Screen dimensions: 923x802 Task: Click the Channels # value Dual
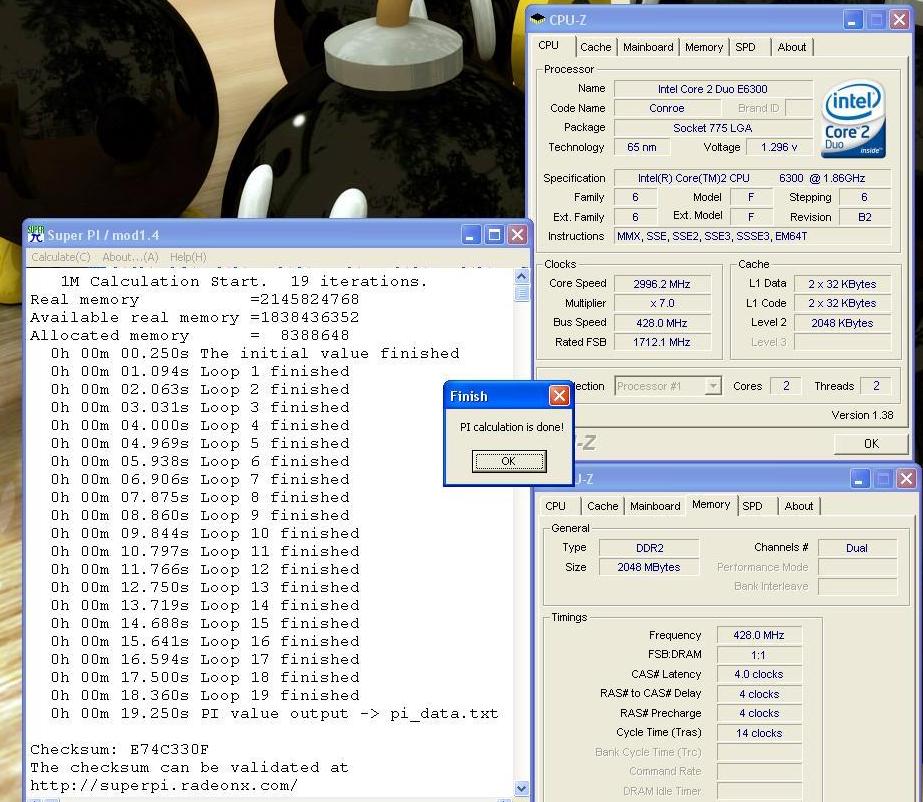pos(857,548)
